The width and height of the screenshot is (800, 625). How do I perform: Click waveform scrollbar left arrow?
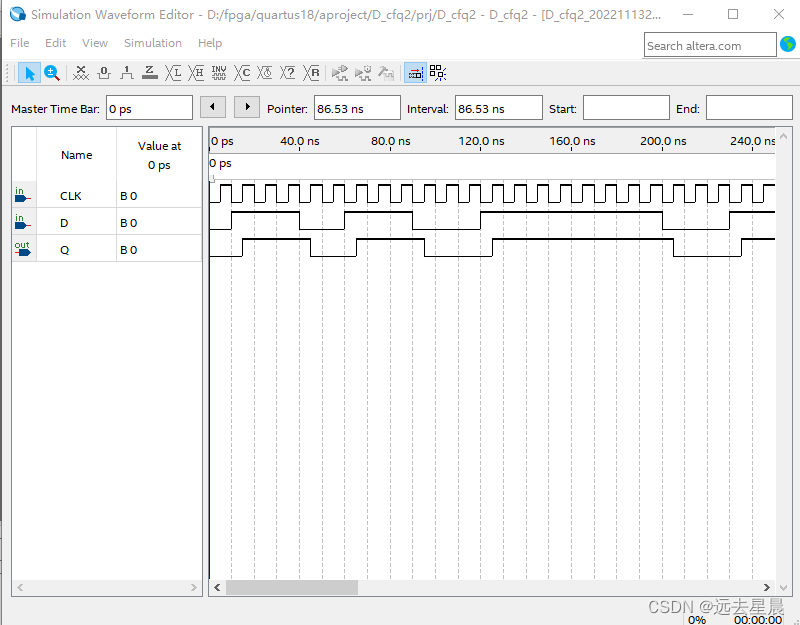click(x=217, y=587)
